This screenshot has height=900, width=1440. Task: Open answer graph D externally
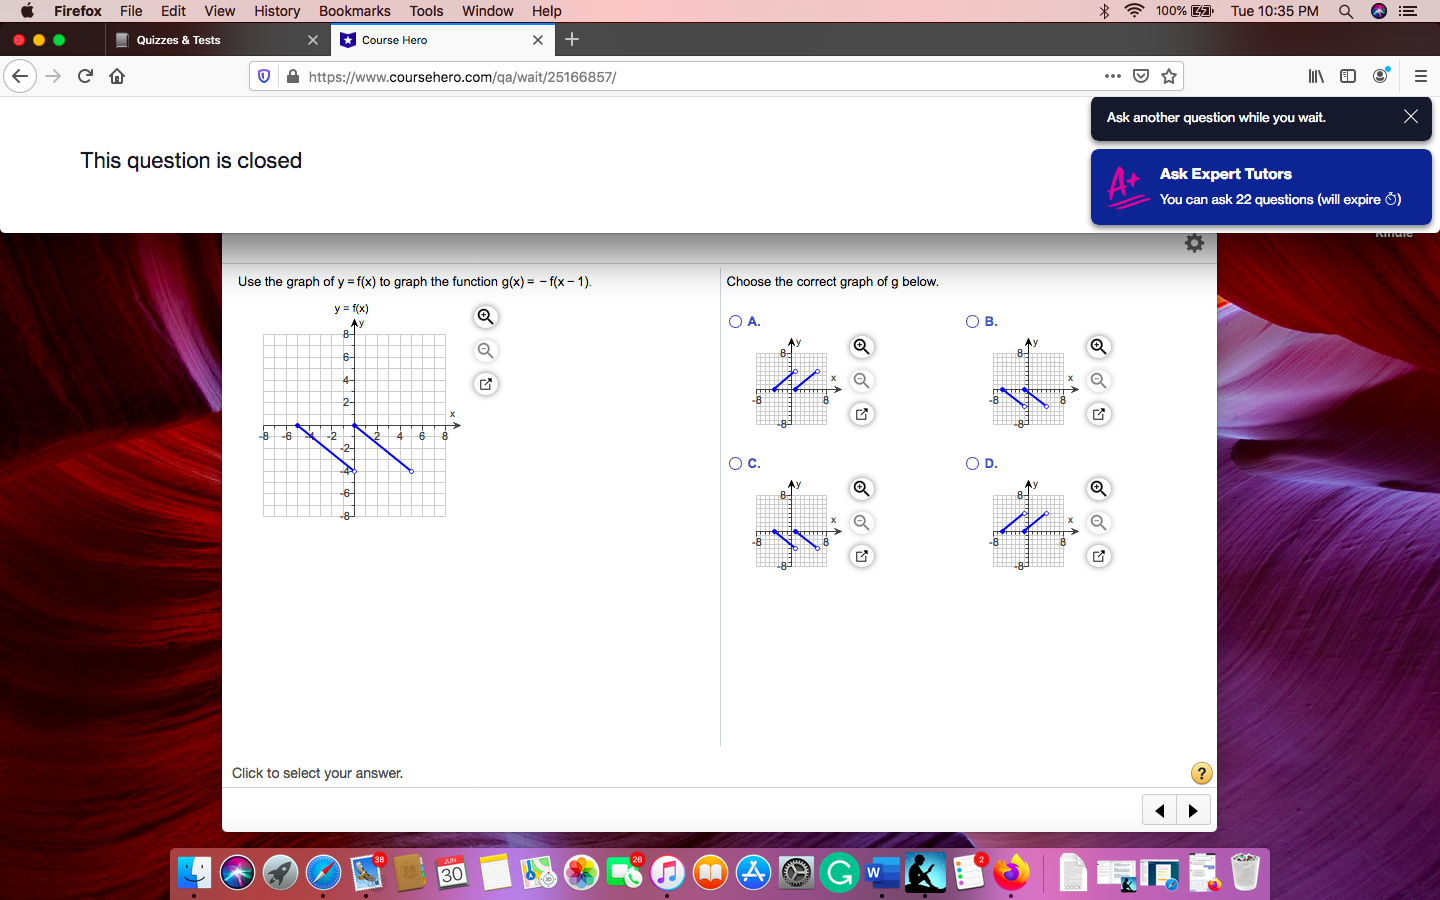point(1098,556)
